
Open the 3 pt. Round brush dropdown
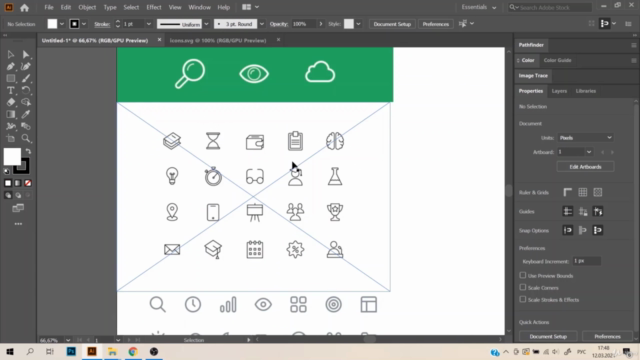[x=262, y=24]
